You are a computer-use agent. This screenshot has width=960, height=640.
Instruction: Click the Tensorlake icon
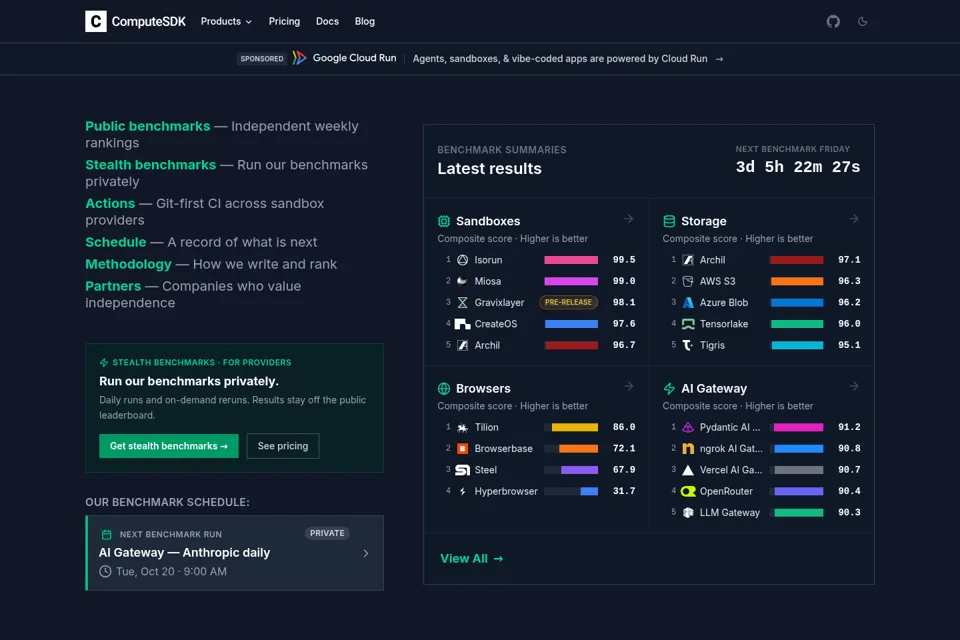(x=688, y=324)
